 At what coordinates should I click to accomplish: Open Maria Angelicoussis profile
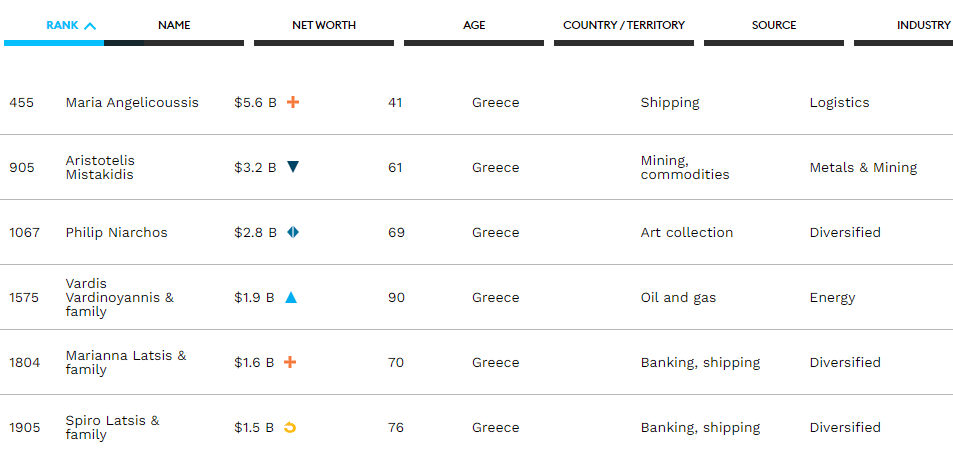132,102
